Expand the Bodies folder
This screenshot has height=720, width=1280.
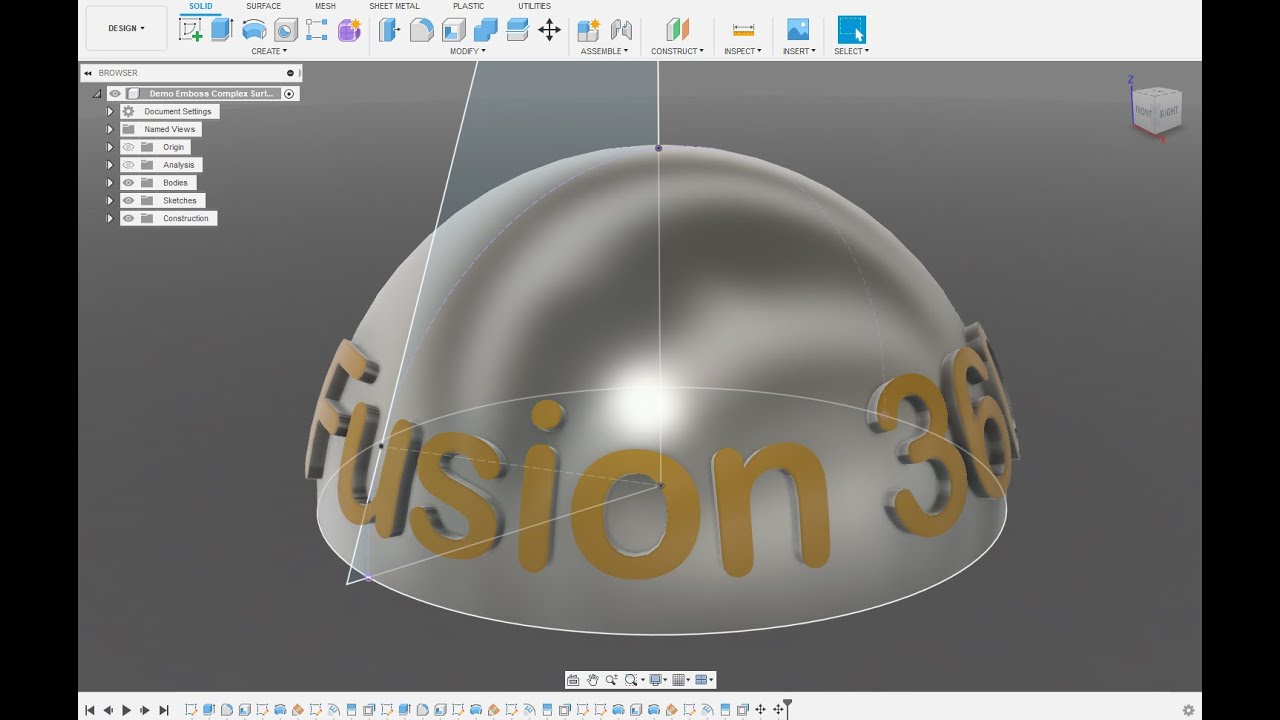(x=110, y=183)
